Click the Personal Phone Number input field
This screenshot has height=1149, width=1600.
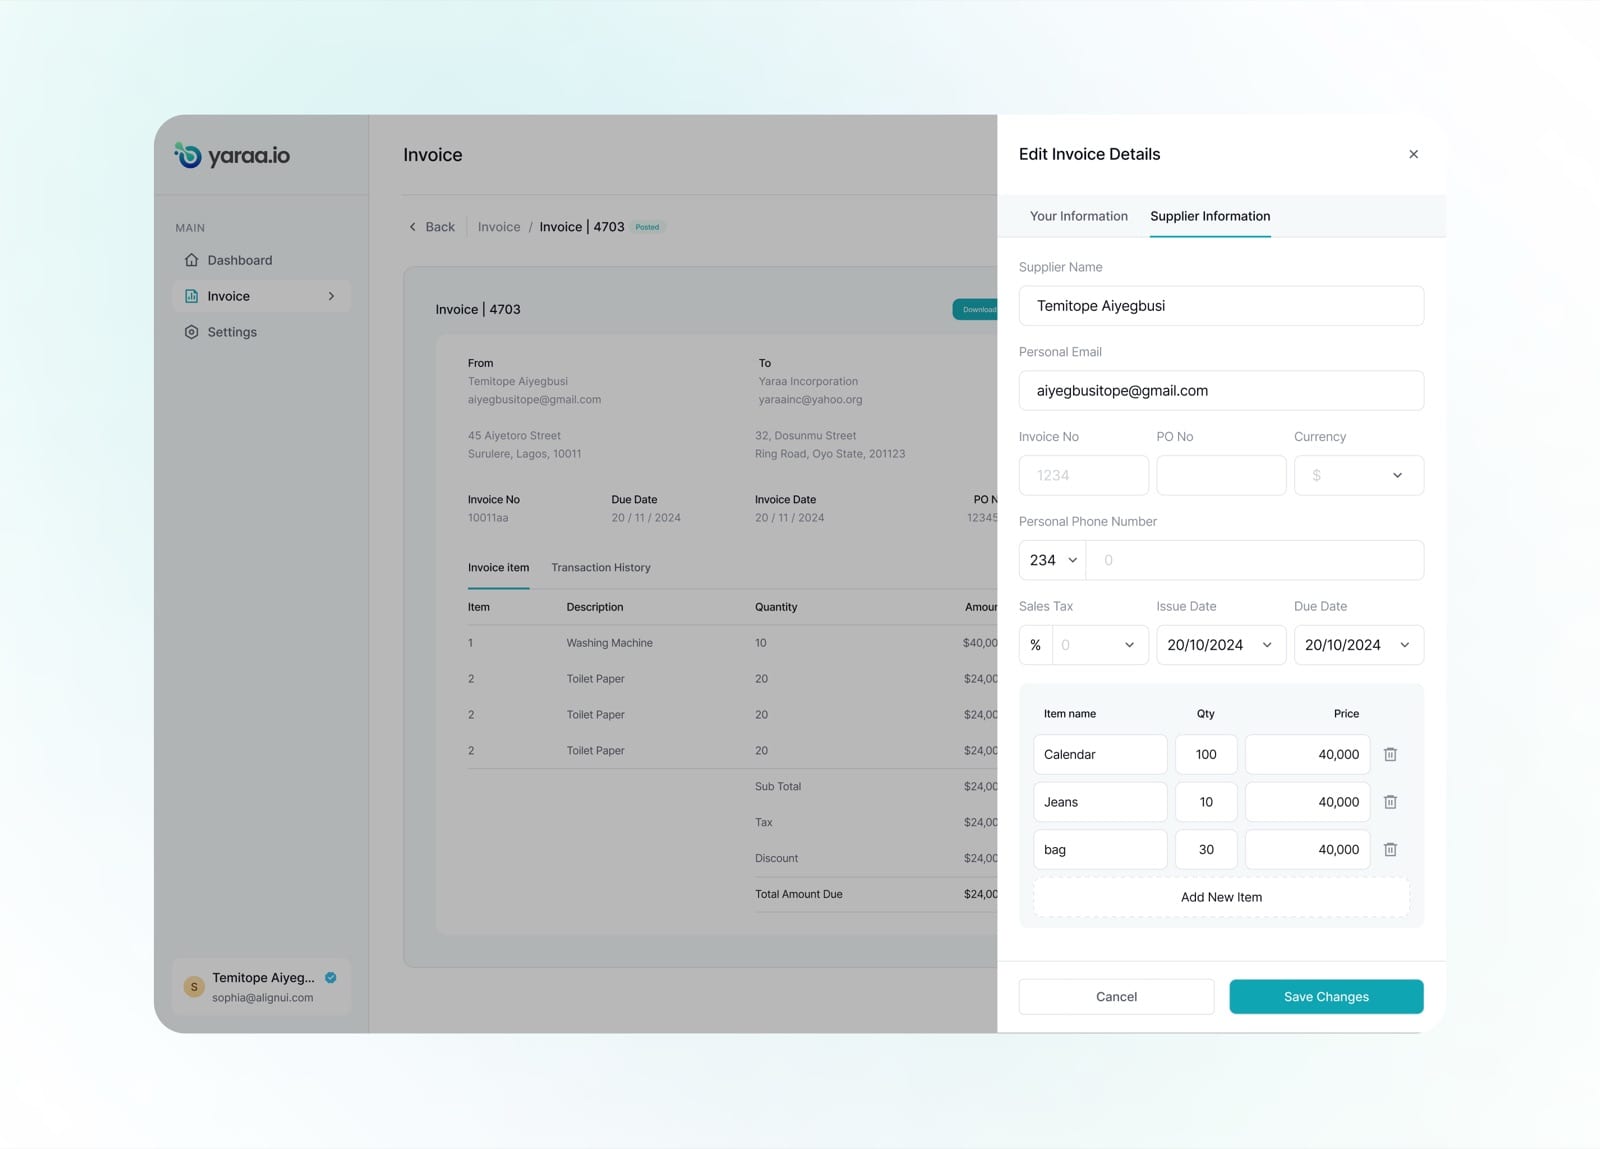[1255, 560]
